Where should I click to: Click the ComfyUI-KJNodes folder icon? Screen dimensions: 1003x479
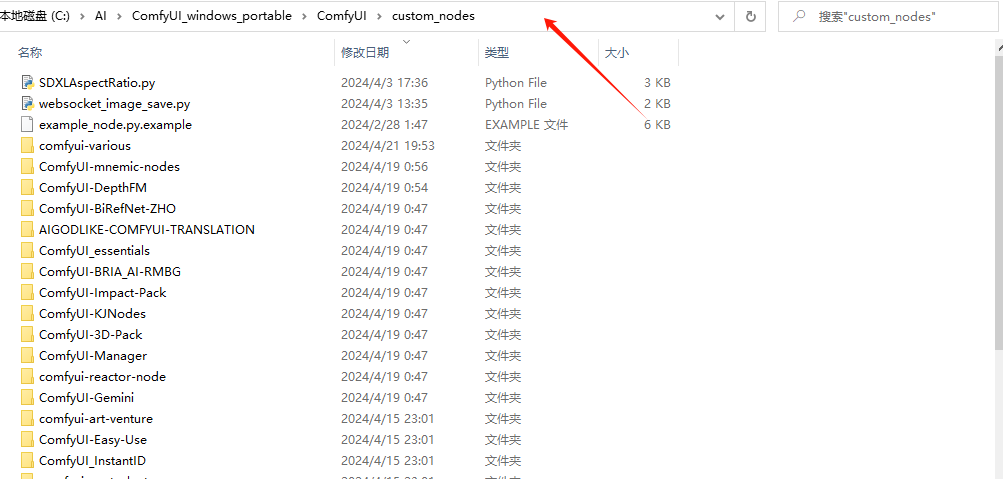click(x=27, y=314)
